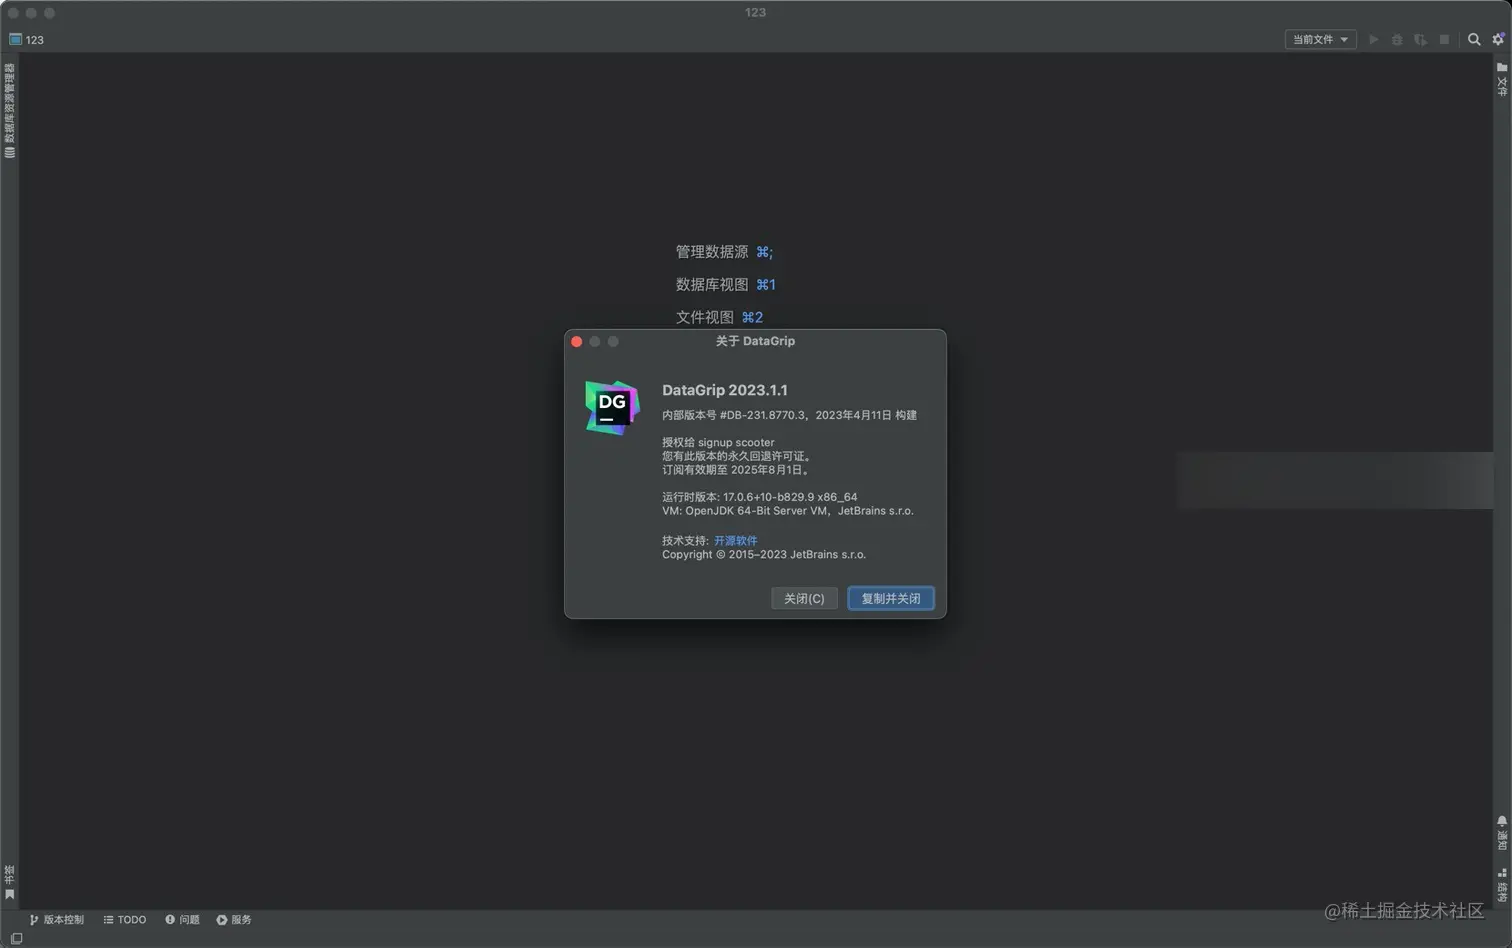The width and height of the screenshot is (1512, 948).
Task: Click the 您有此版本的永久回退许可证 line
Action: (x=737, y=456)
